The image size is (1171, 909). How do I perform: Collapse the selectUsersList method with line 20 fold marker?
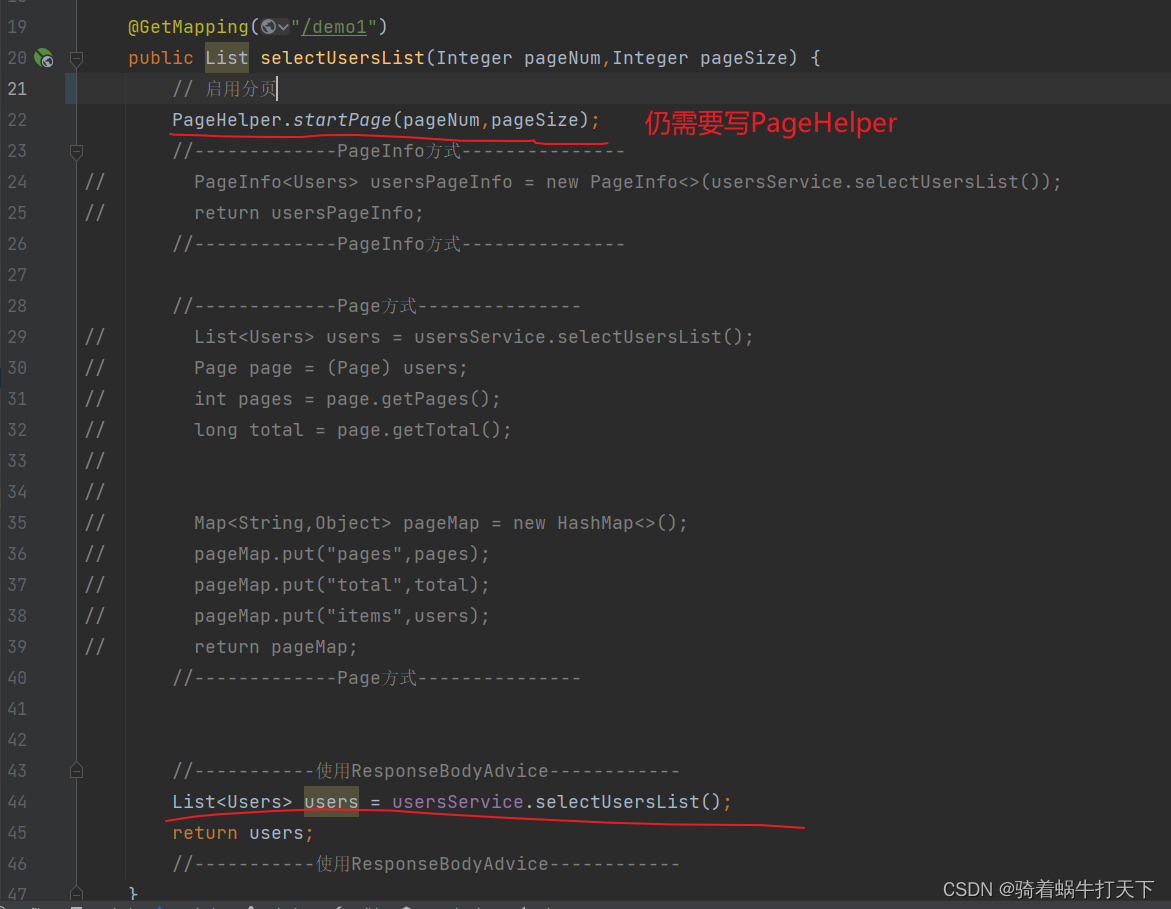(x=76, y=60)
